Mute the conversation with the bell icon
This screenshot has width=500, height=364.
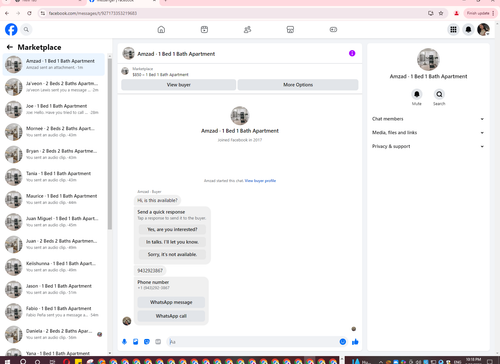(x=417, y=94)
